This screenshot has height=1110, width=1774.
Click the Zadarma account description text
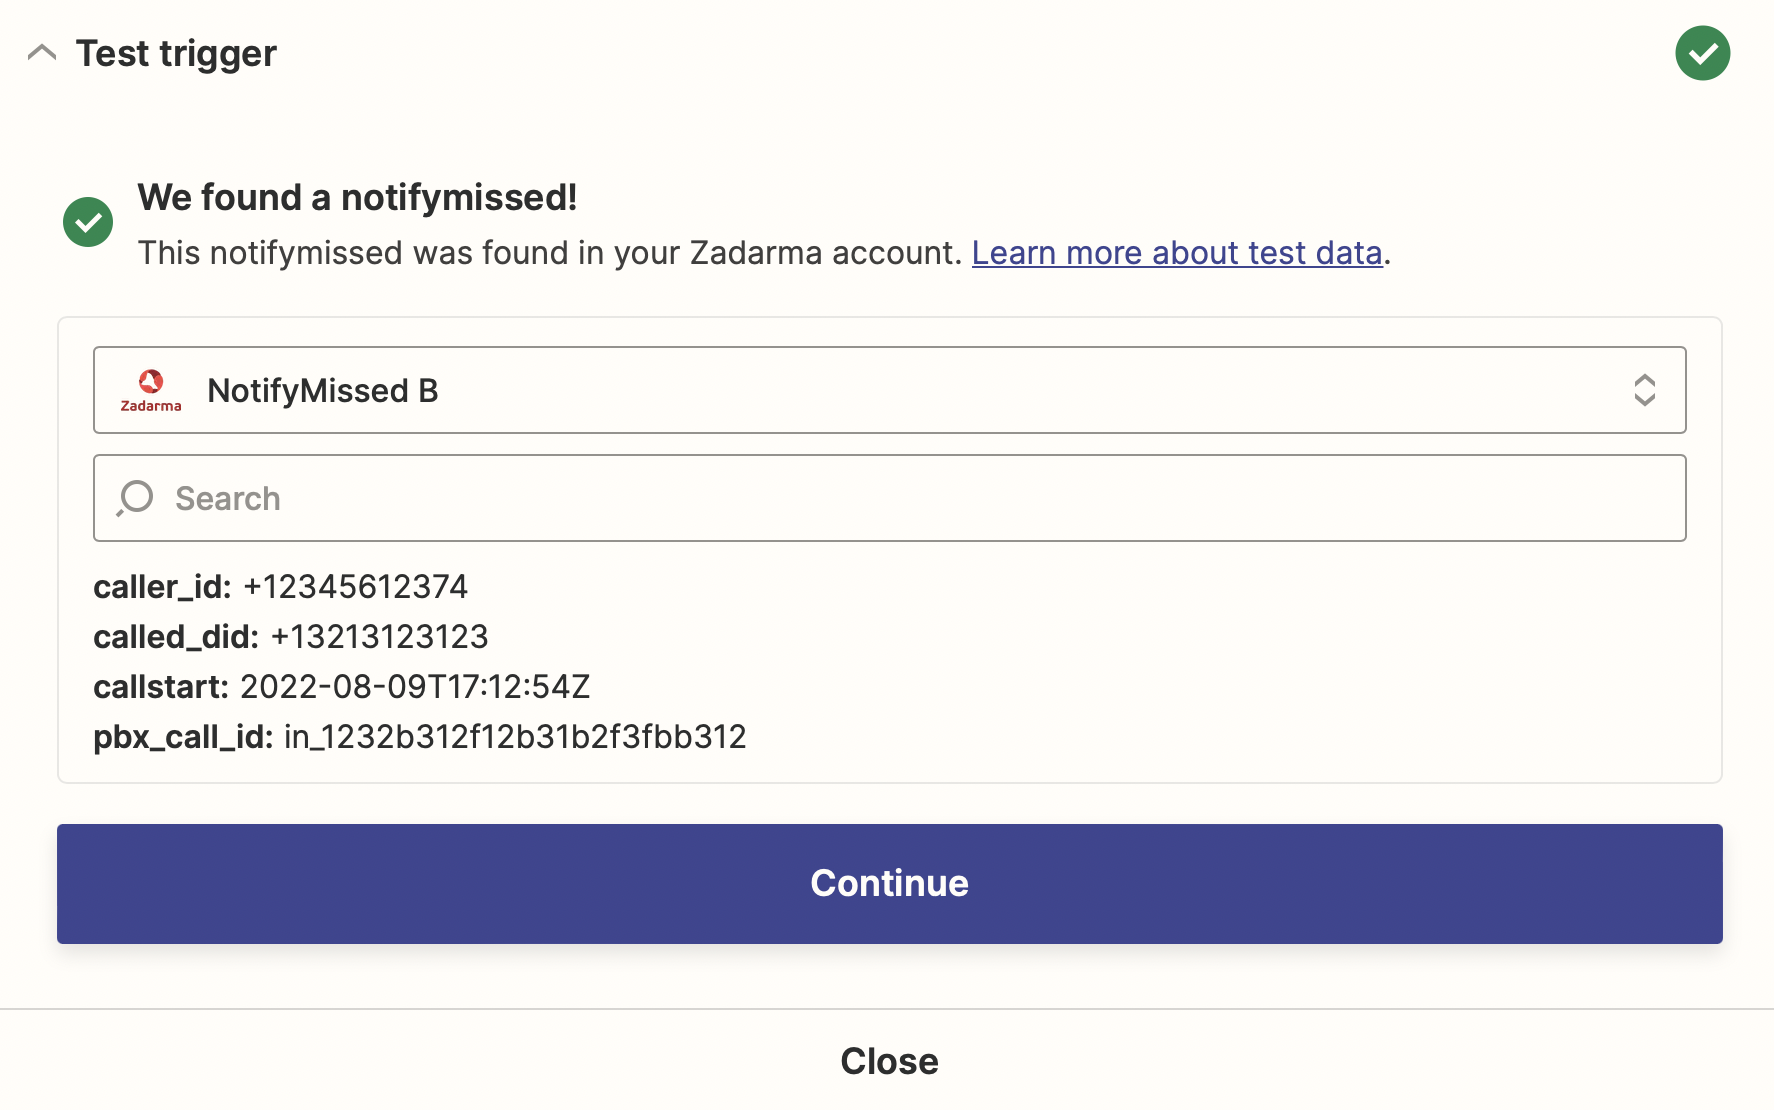click(x=549, y=253)
